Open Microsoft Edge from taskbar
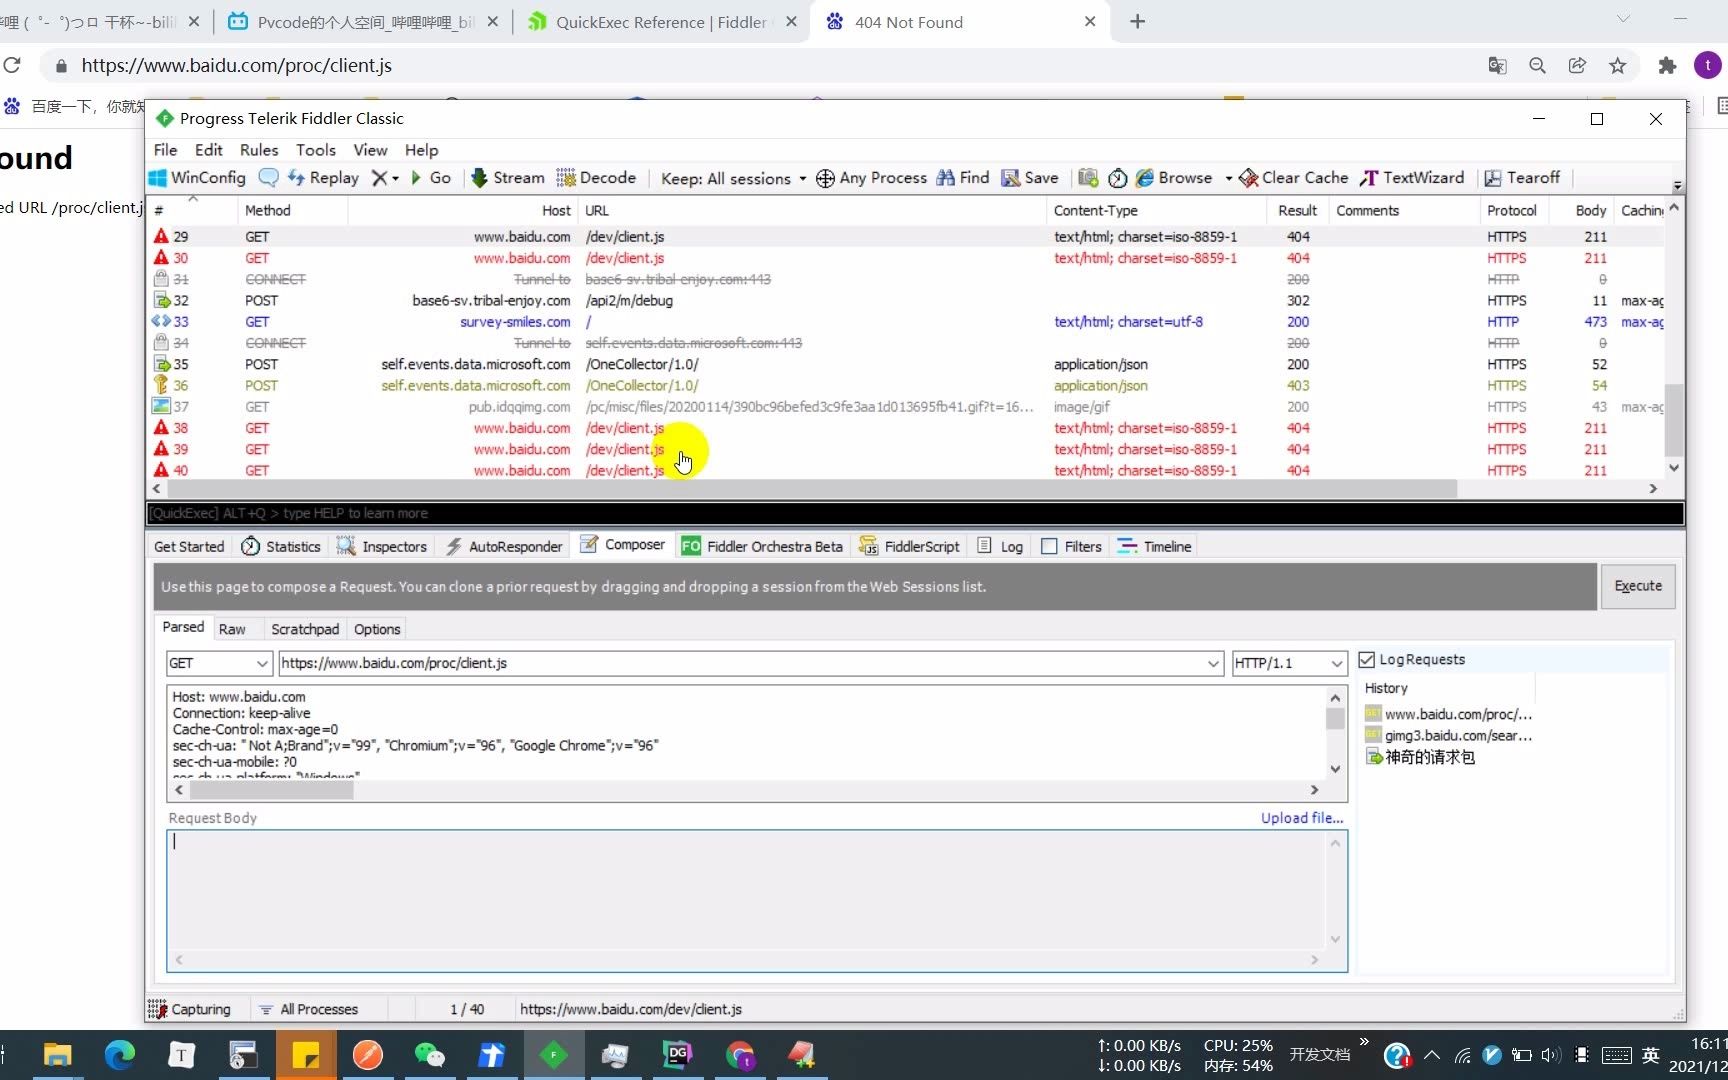 [120, 1055]
